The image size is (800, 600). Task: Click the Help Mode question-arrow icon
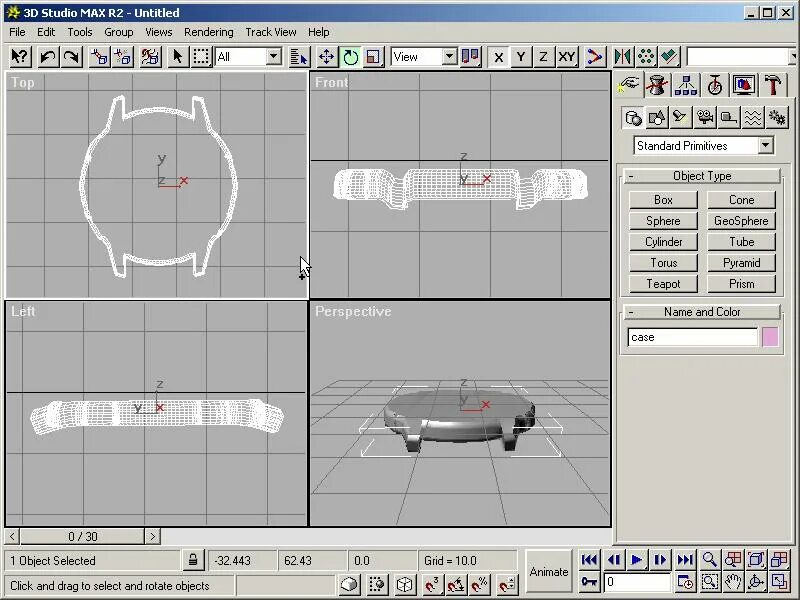click(20, 57)
